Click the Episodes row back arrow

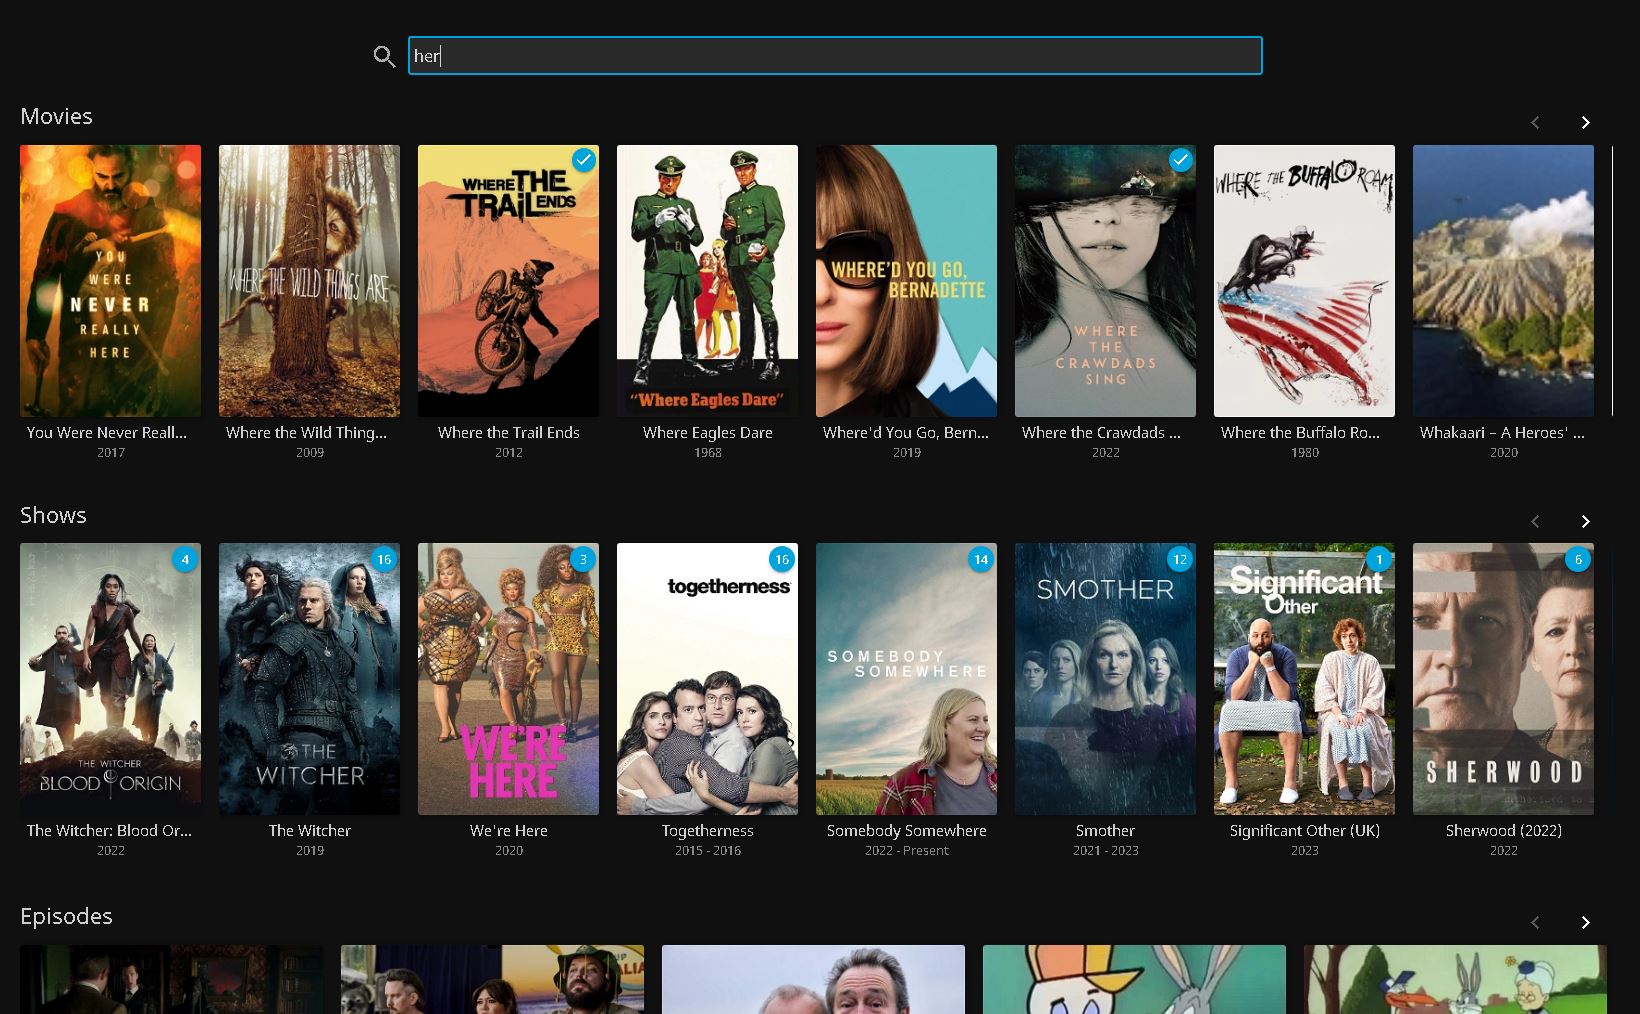[1535, 922]
